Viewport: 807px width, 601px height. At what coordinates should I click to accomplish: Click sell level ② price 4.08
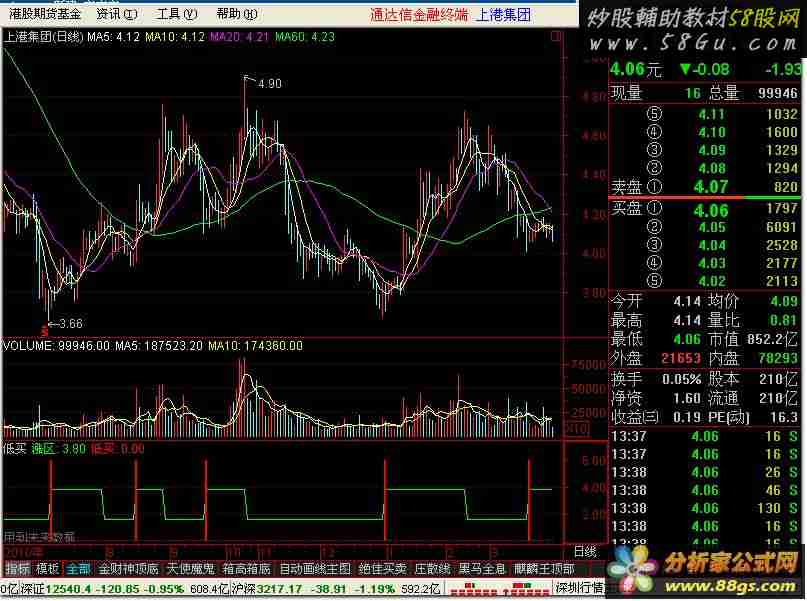coord(712,168)
